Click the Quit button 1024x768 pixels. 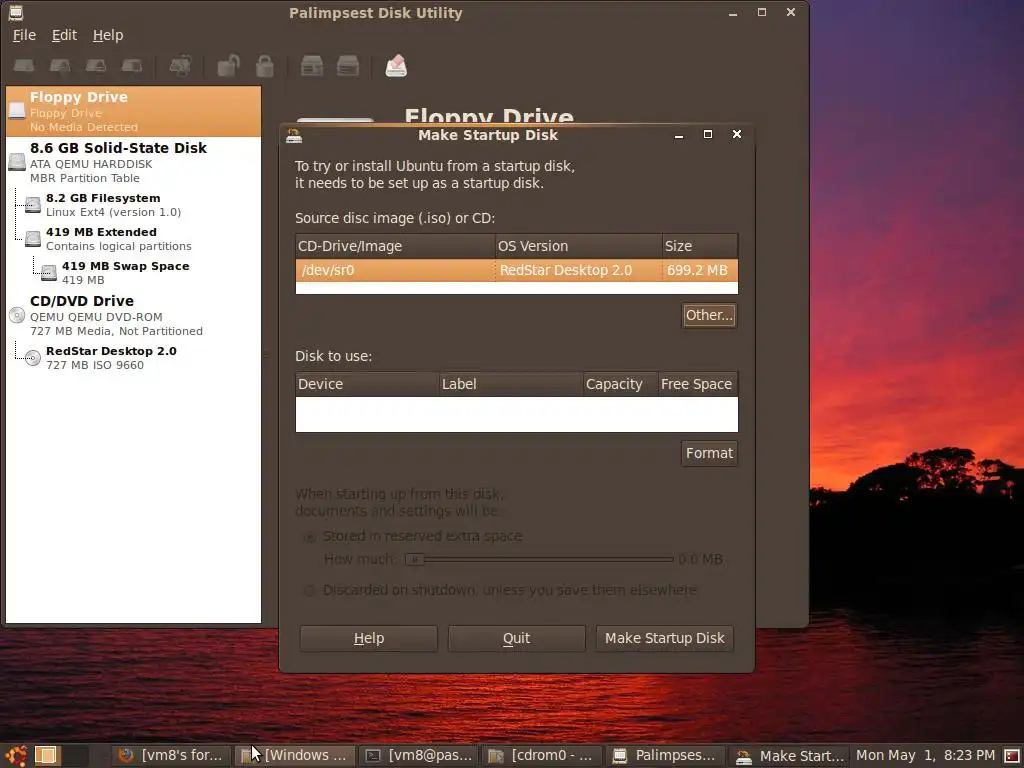pos(517,638)
